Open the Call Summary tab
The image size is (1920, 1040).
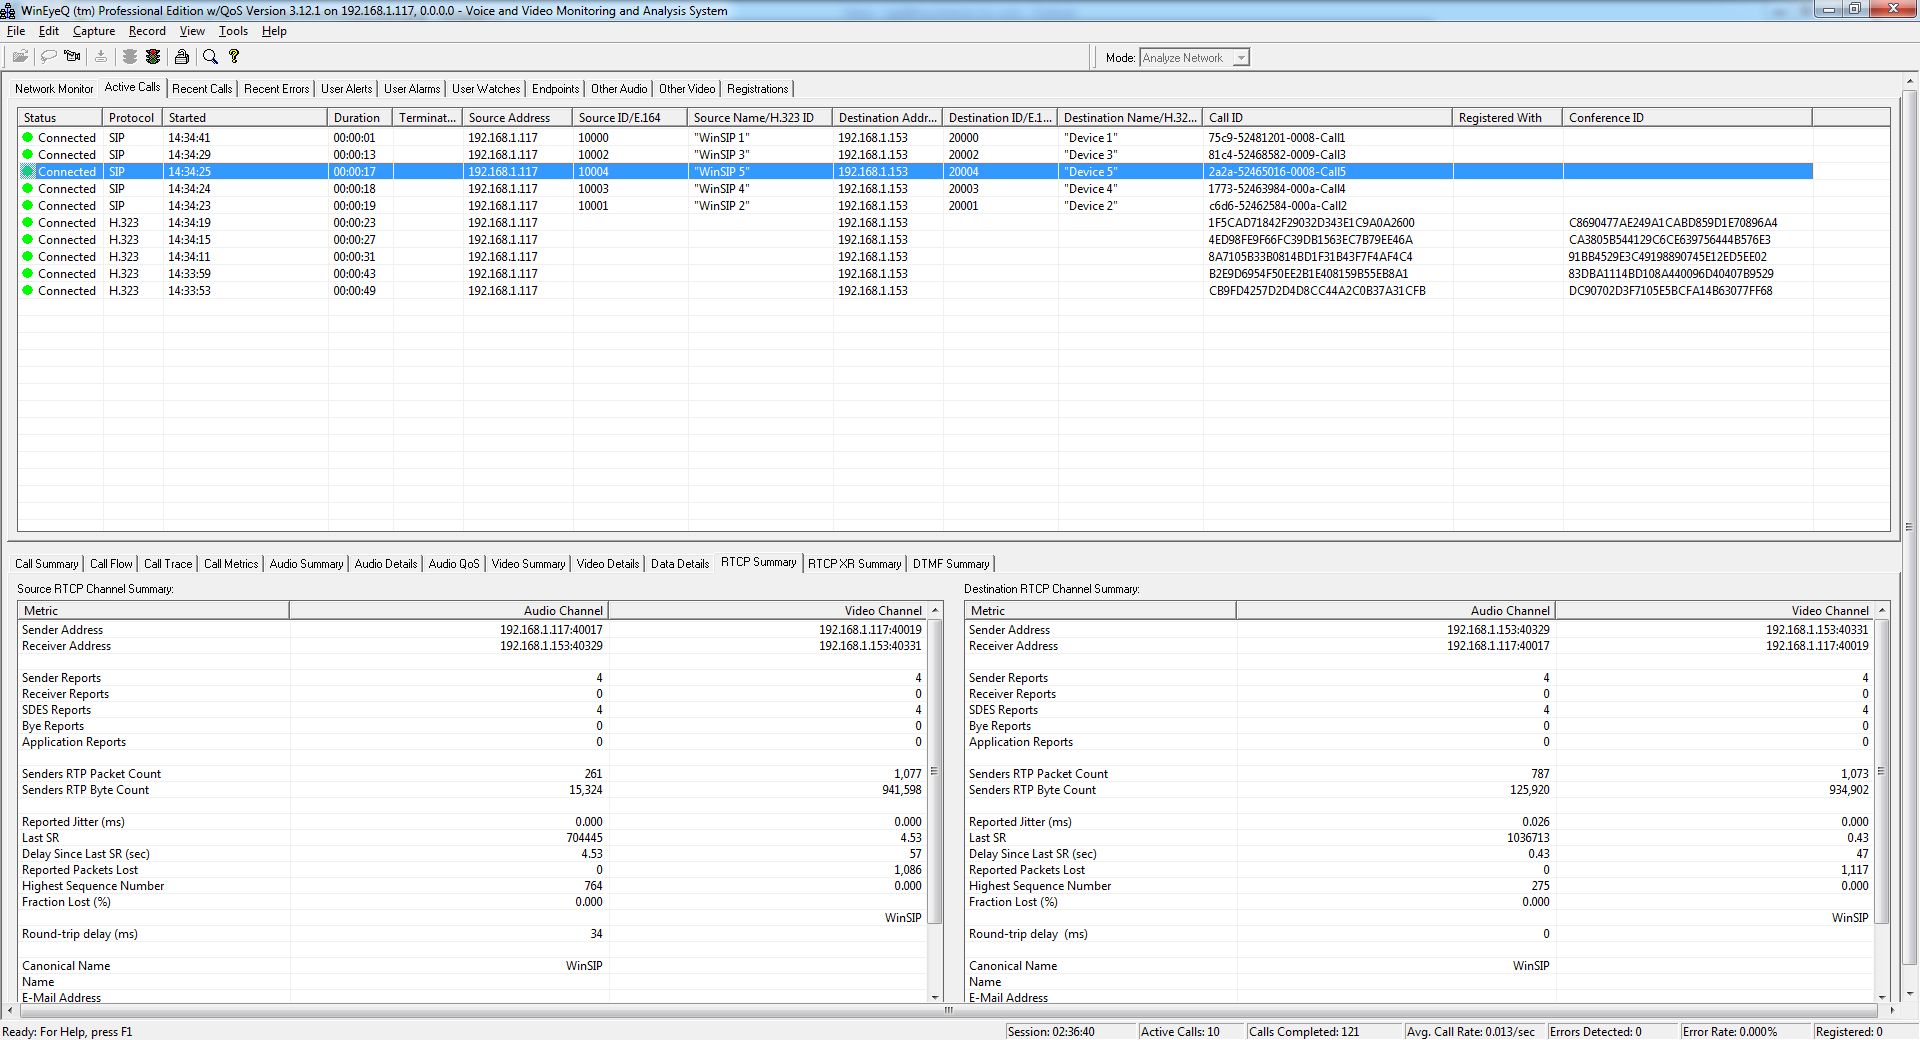(46, 564)
